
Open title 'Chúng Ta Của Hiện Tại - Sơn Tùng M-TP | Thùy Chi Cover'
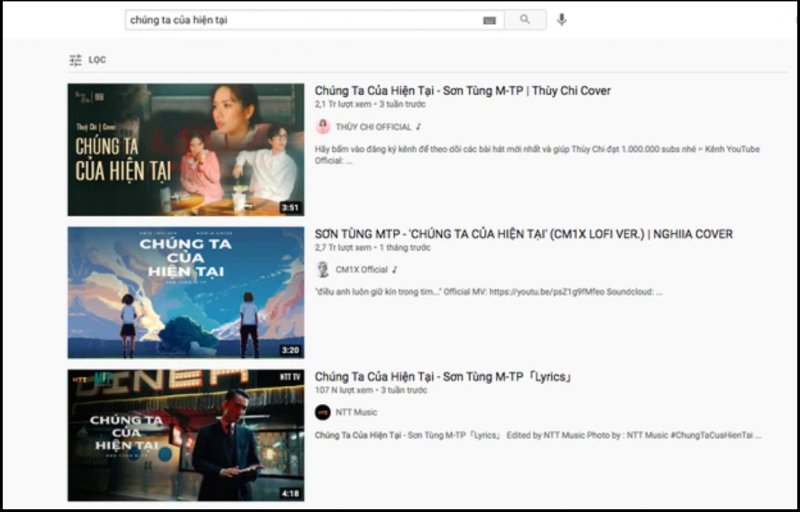coord(462,91)
